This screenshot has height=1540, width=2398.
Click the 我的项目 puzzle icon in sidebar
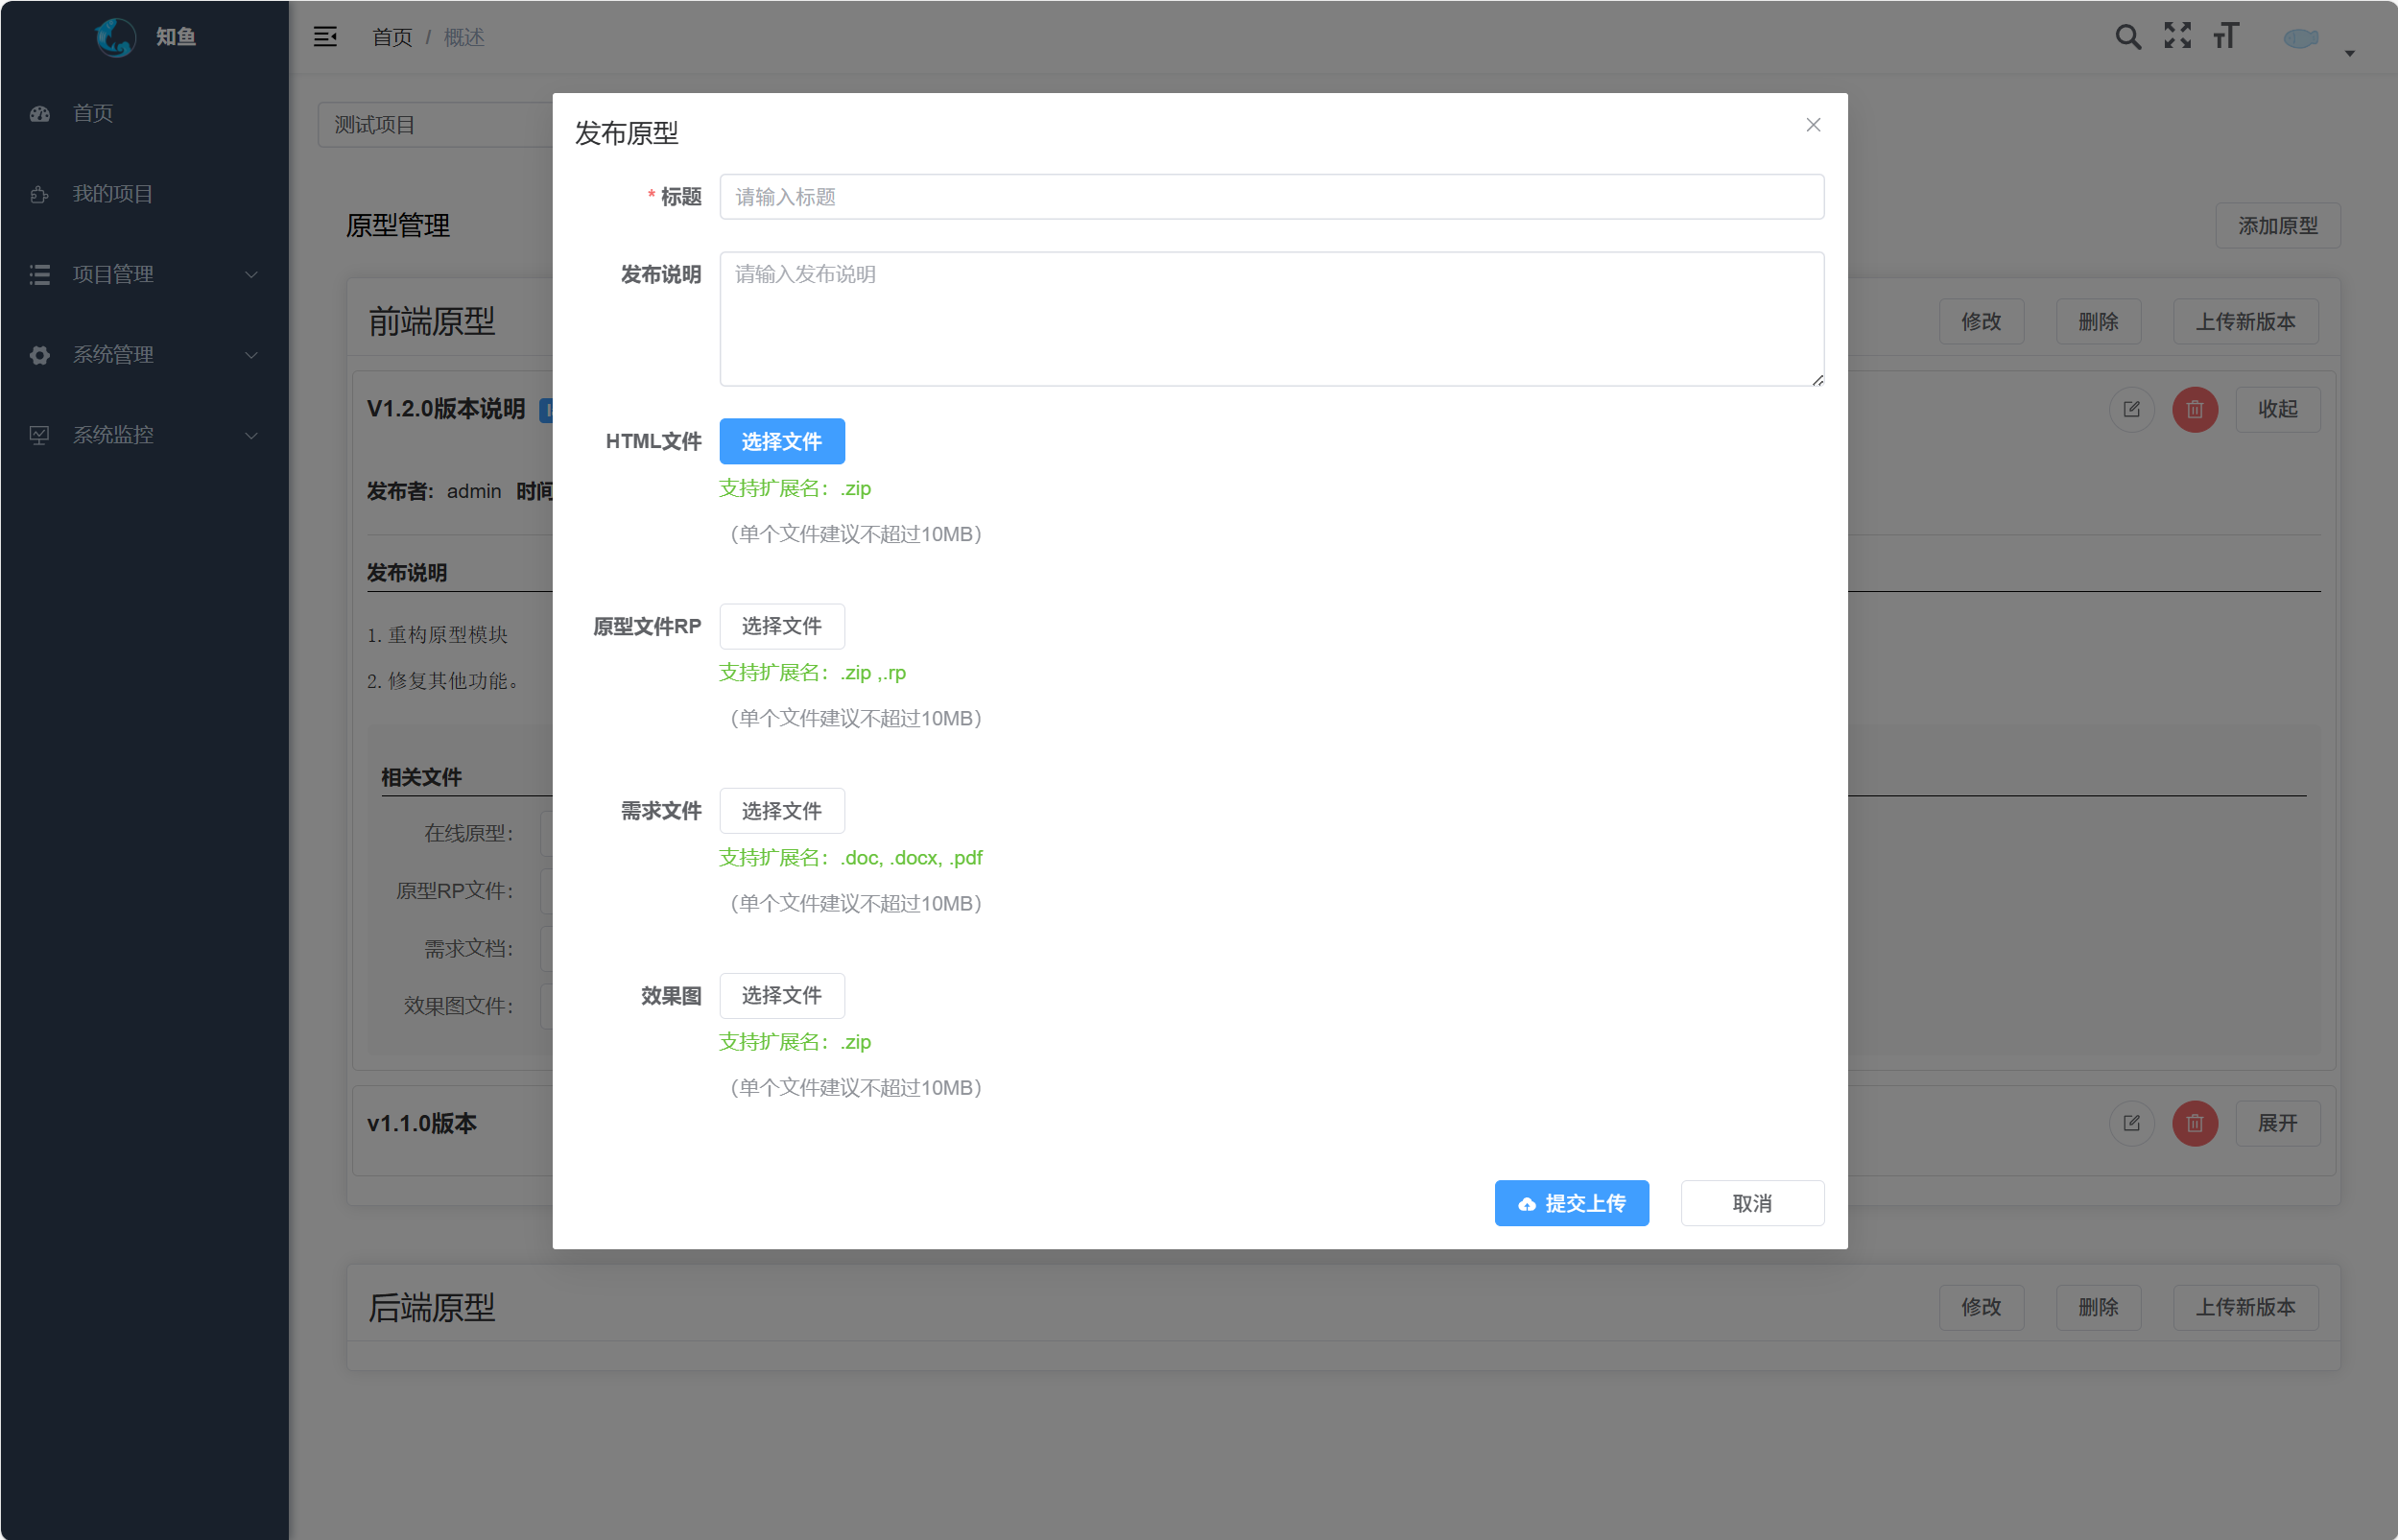click(x=40, y=194)
